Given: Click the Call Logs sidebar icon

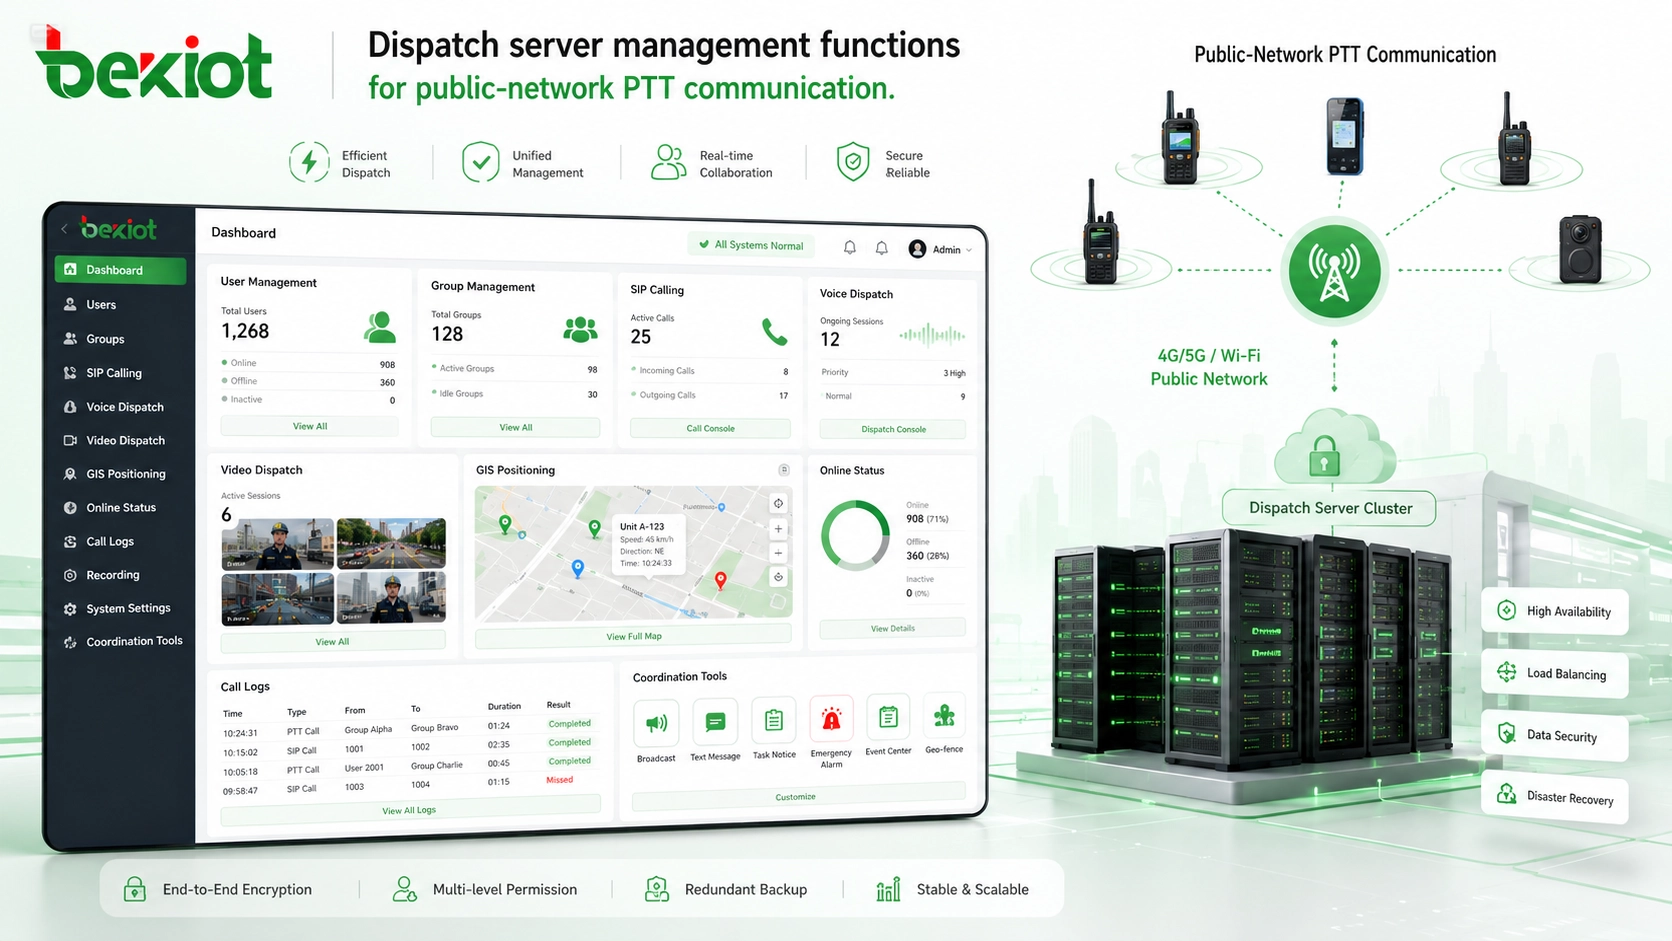Looking at the screenshot, I should click(70, 541).
